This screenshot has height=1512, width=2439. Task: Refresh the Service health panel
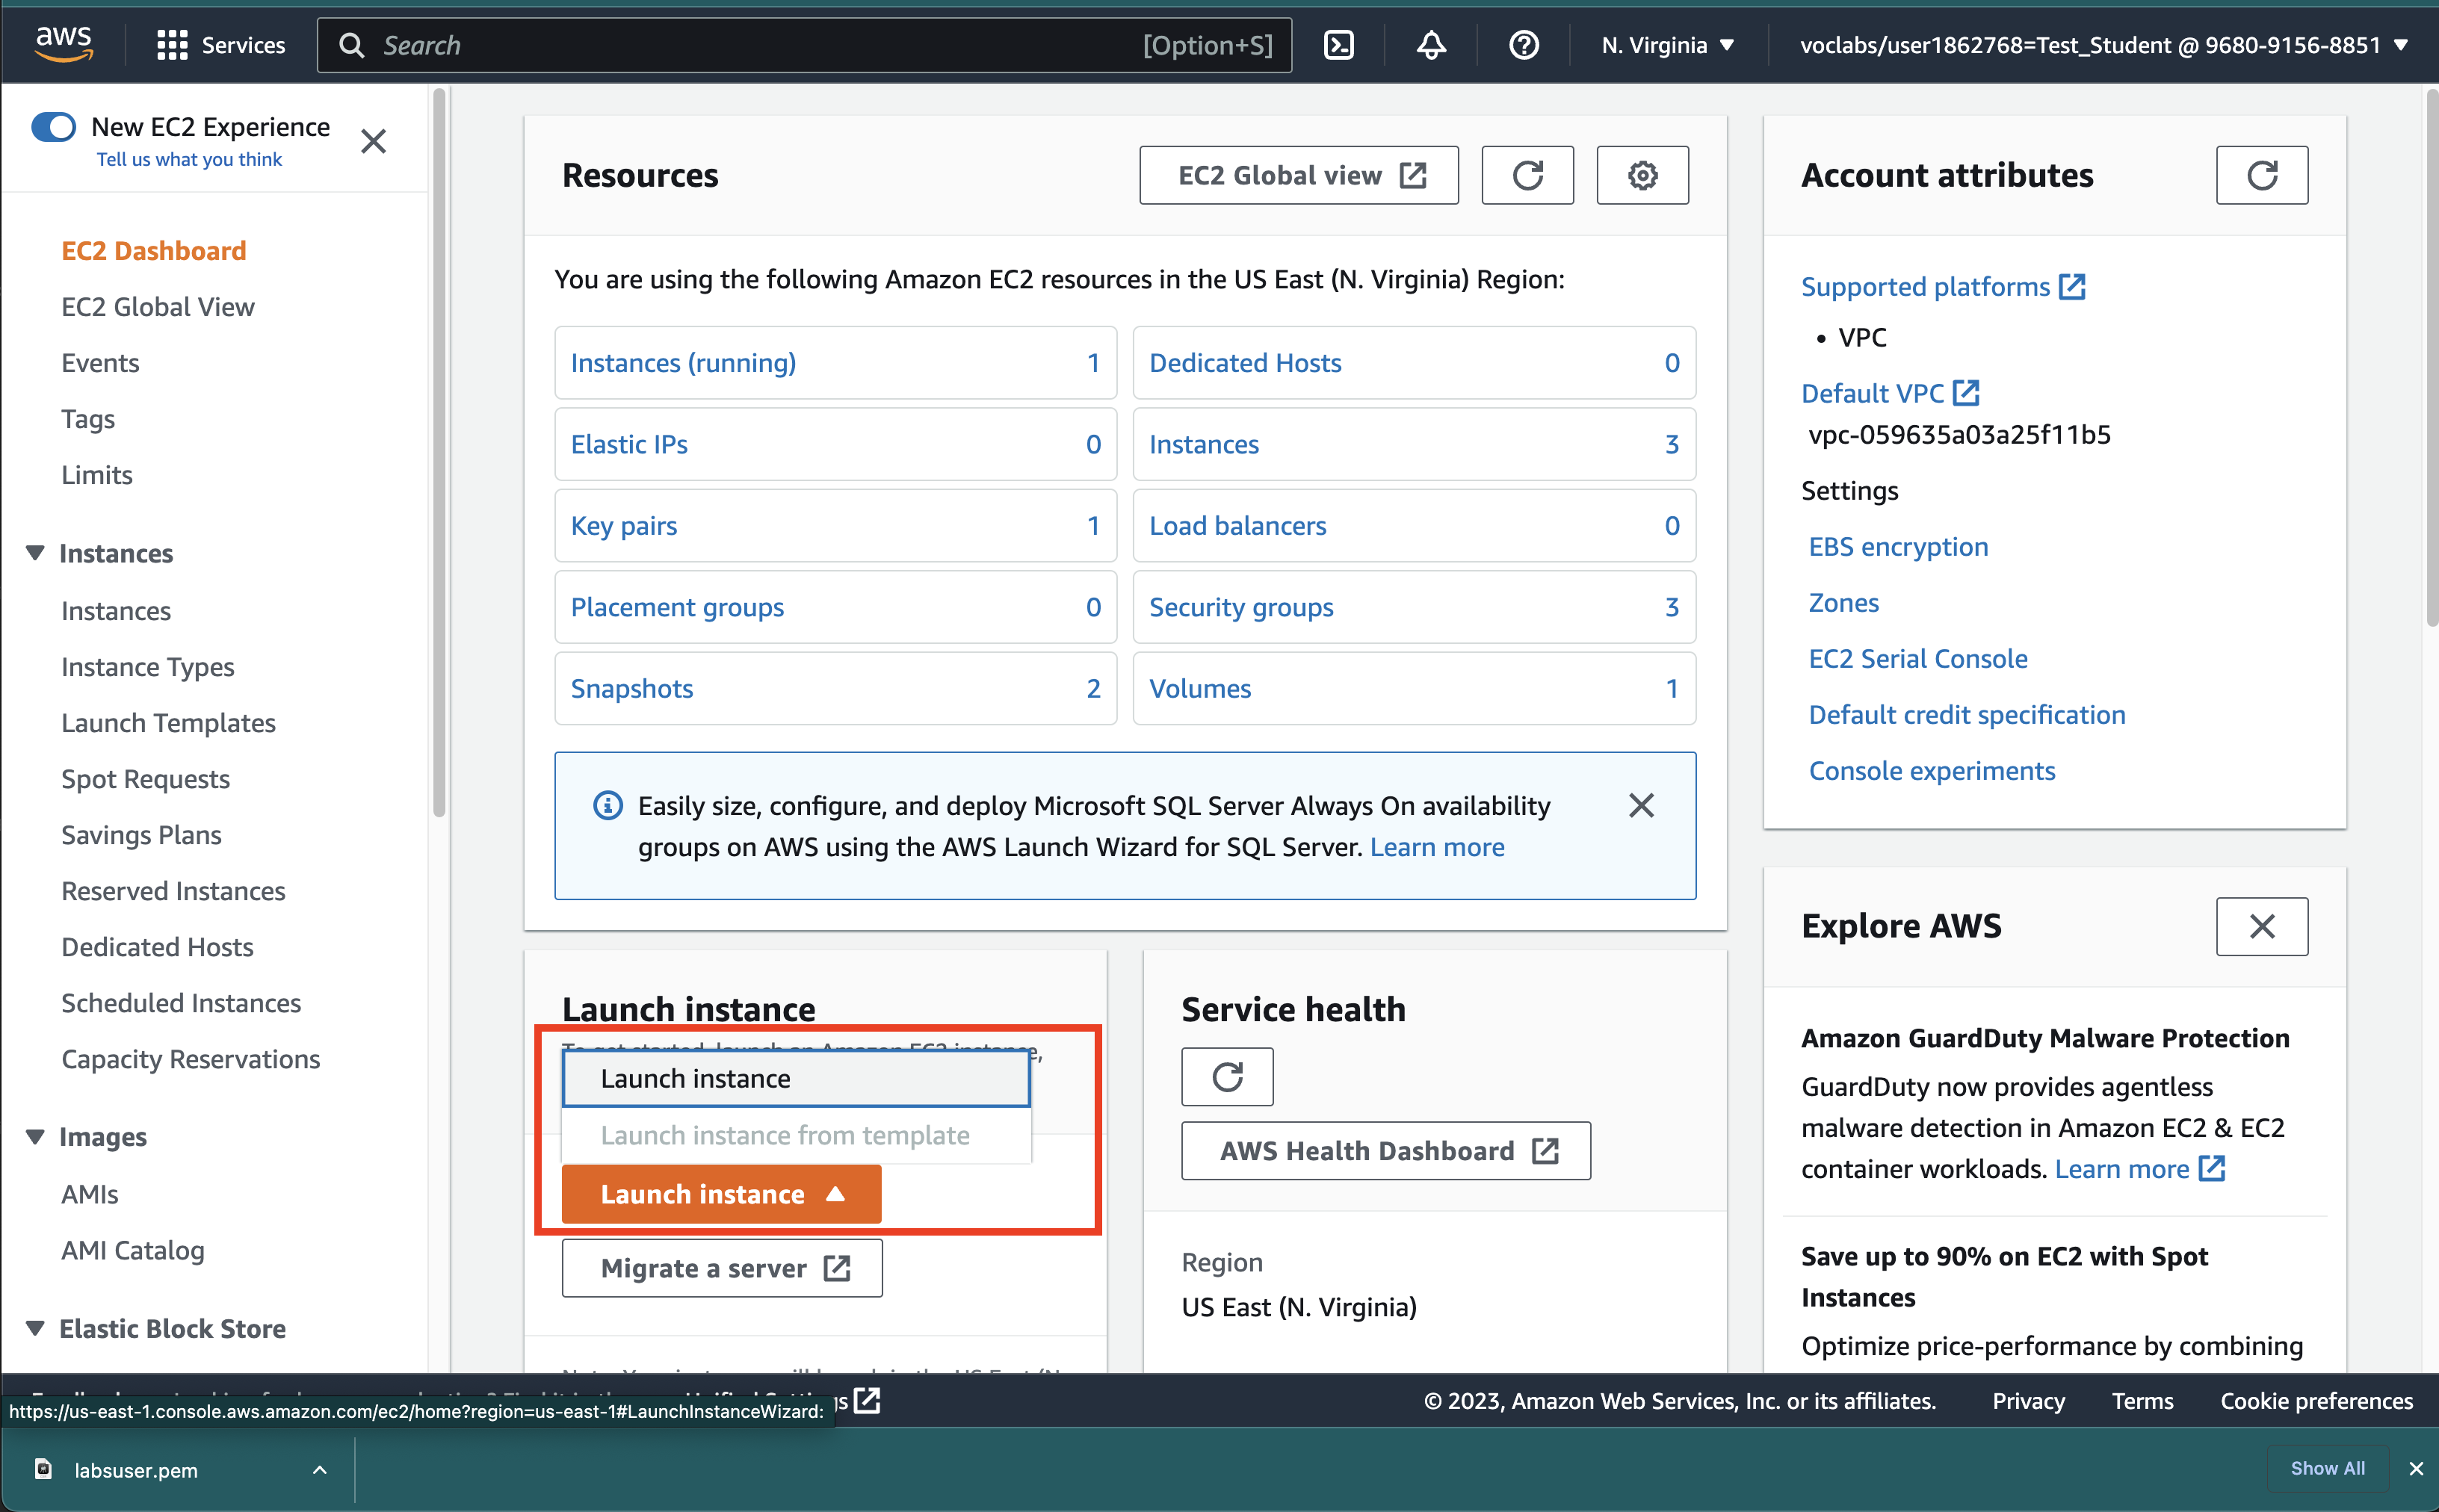click(1227, 1076)
